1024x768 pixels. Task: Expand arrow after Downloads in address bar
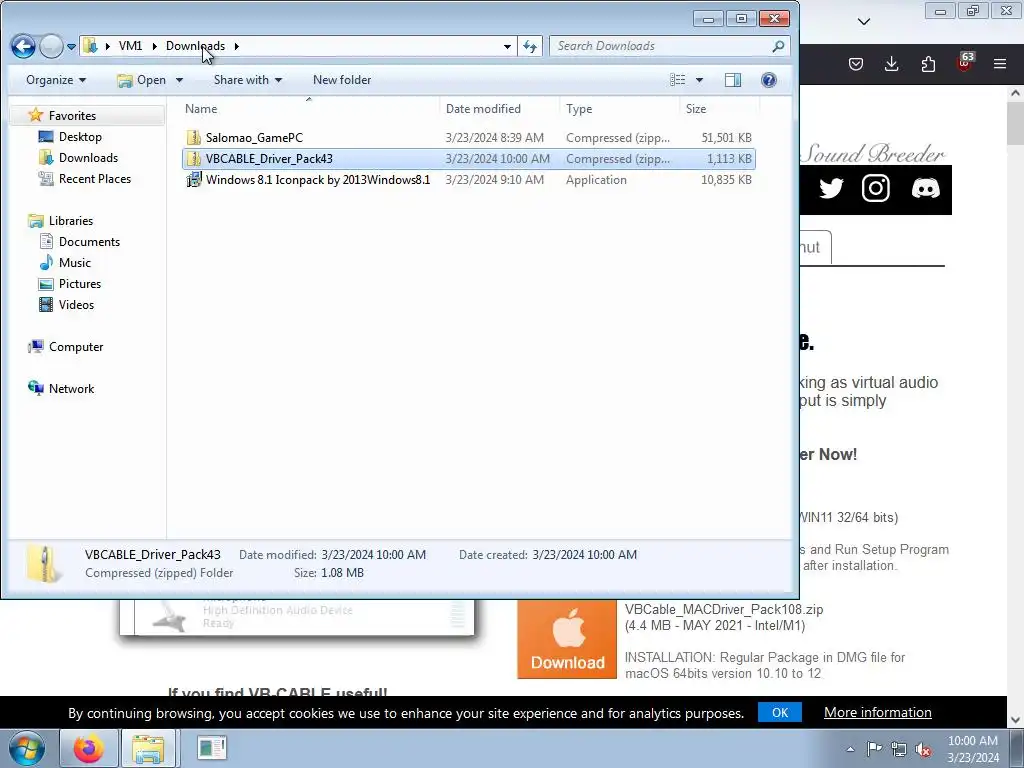(x=236, y=46)
